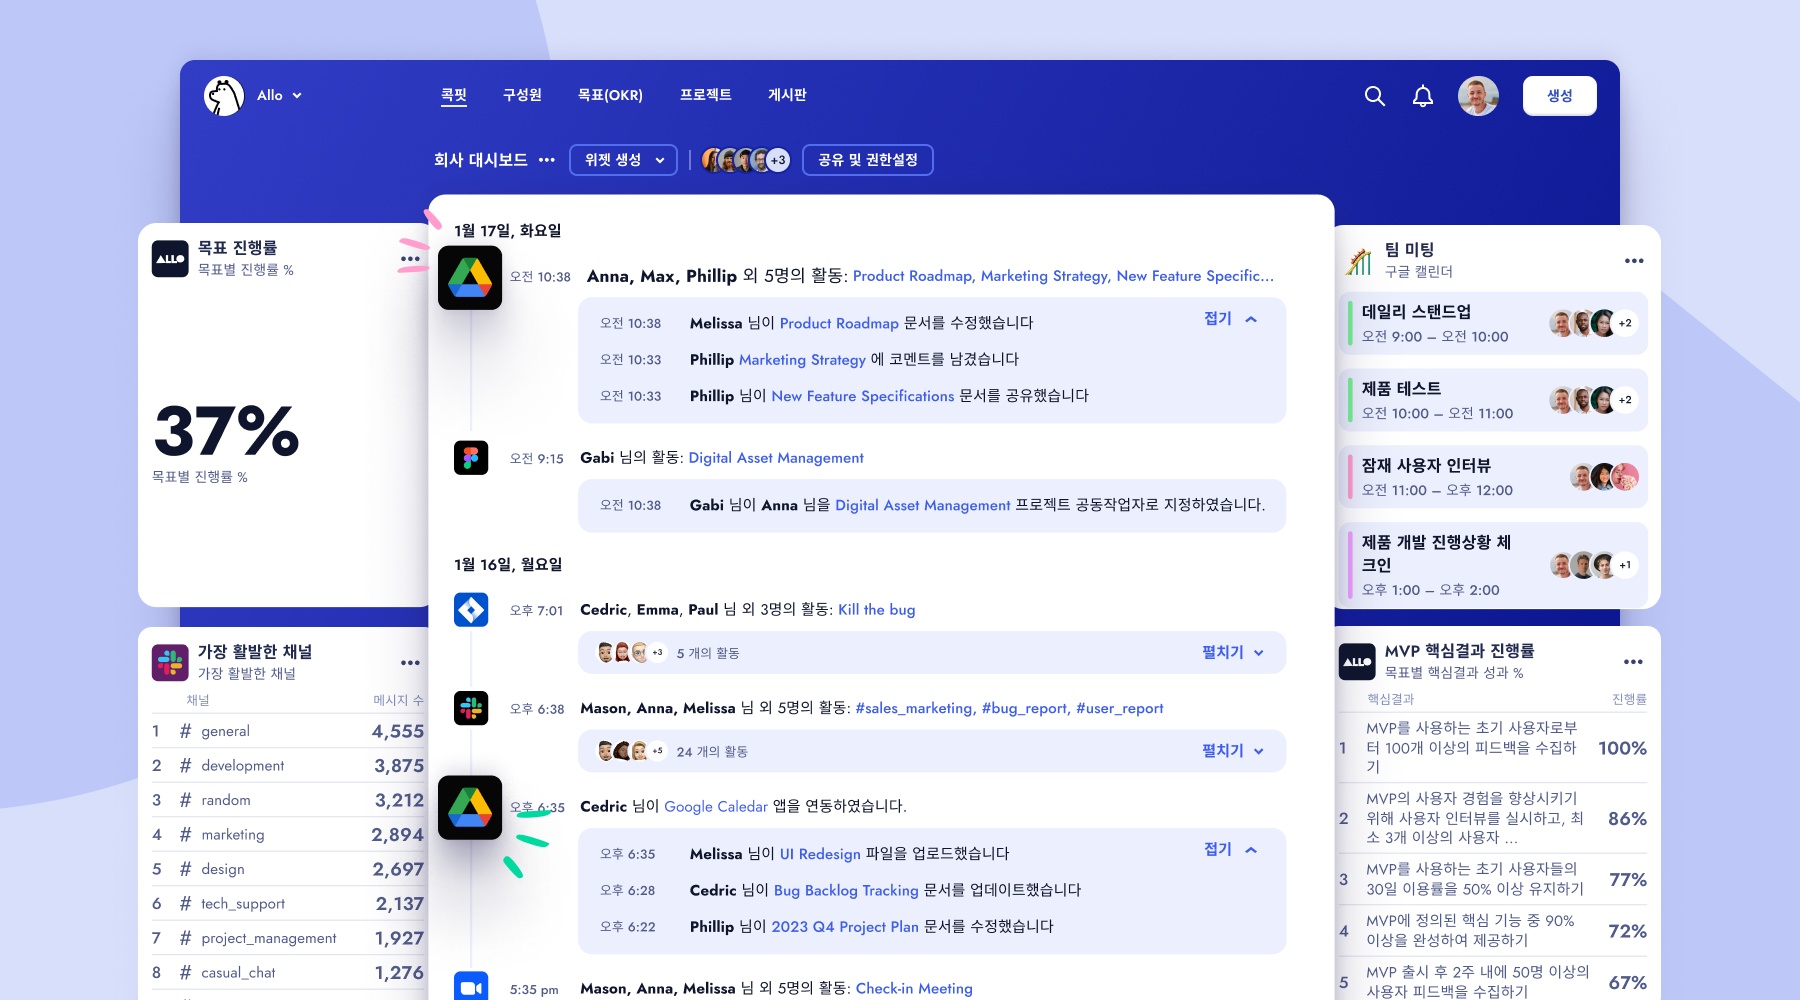Switch to the 구성원 tab

pyautogui.click(x=522, y=95)
